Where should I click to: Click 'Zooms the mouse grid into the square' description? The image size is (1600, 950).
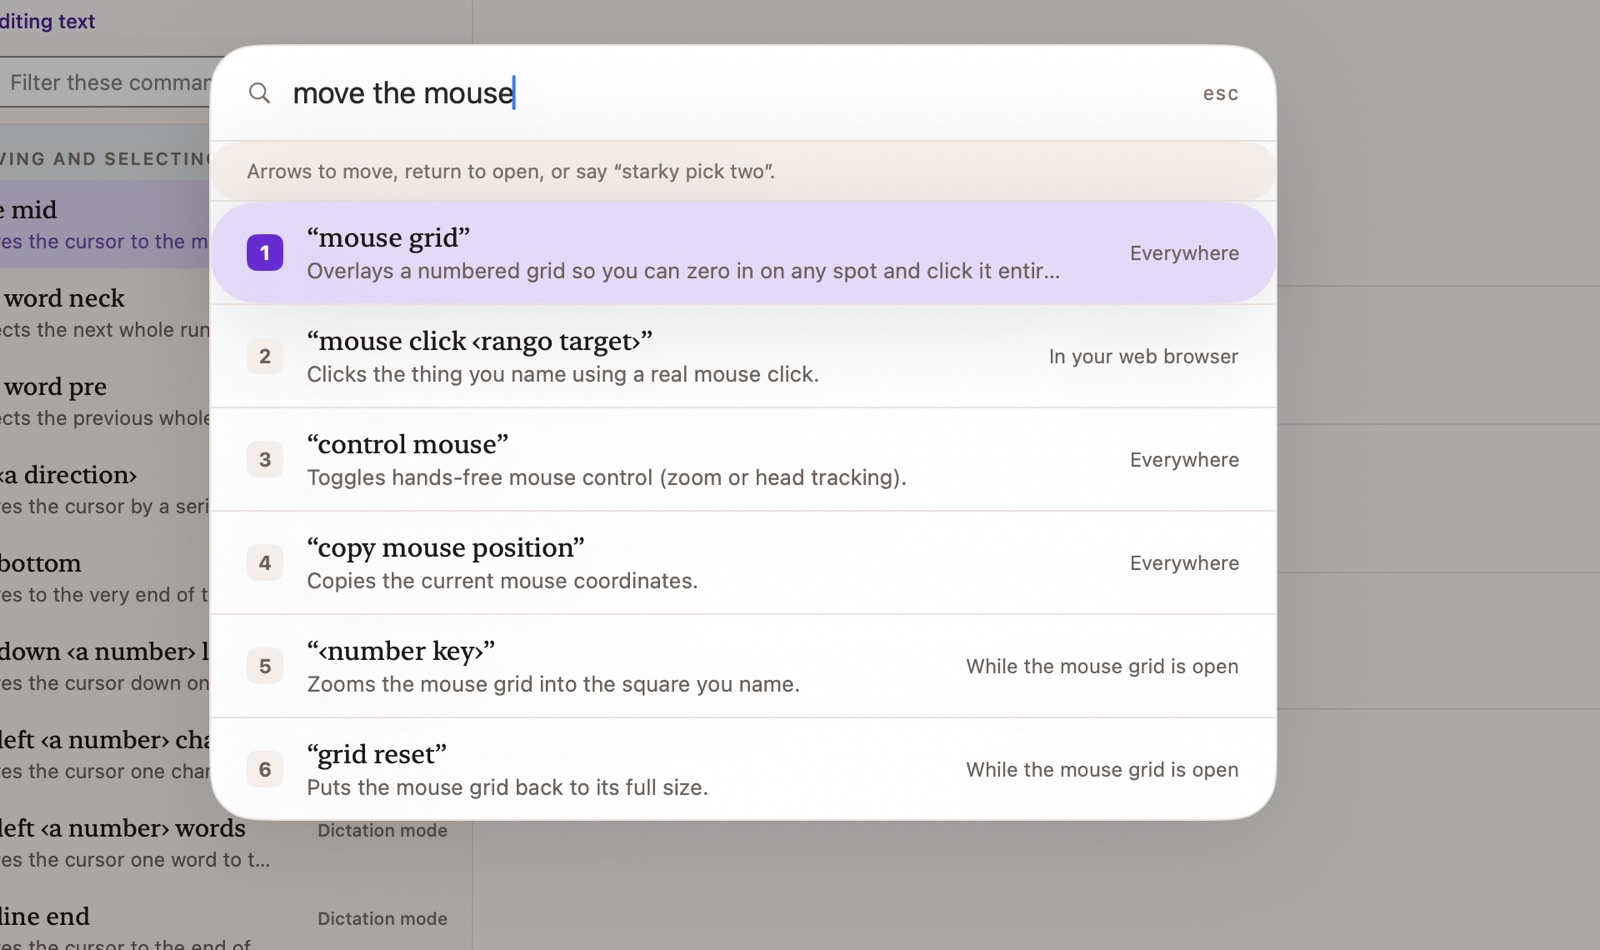(553, 684)
